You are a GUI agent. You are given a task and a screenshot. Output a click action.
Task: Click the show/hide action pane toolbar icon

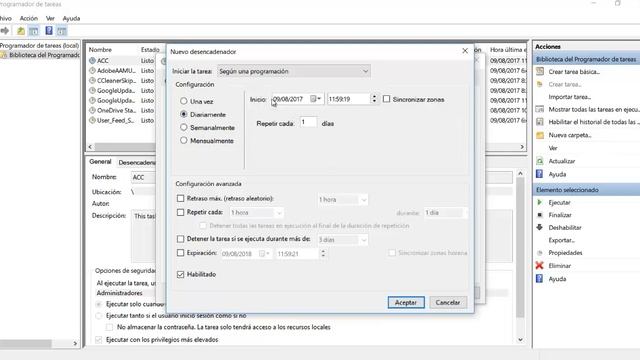62,31
